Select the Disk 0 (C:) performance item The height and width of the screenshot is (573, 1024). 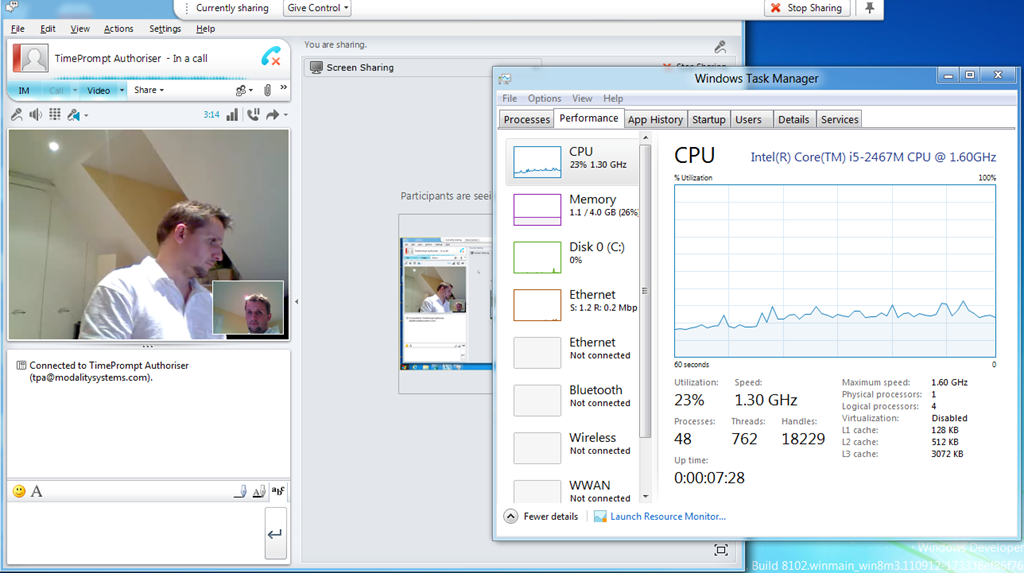coord(571,257)
